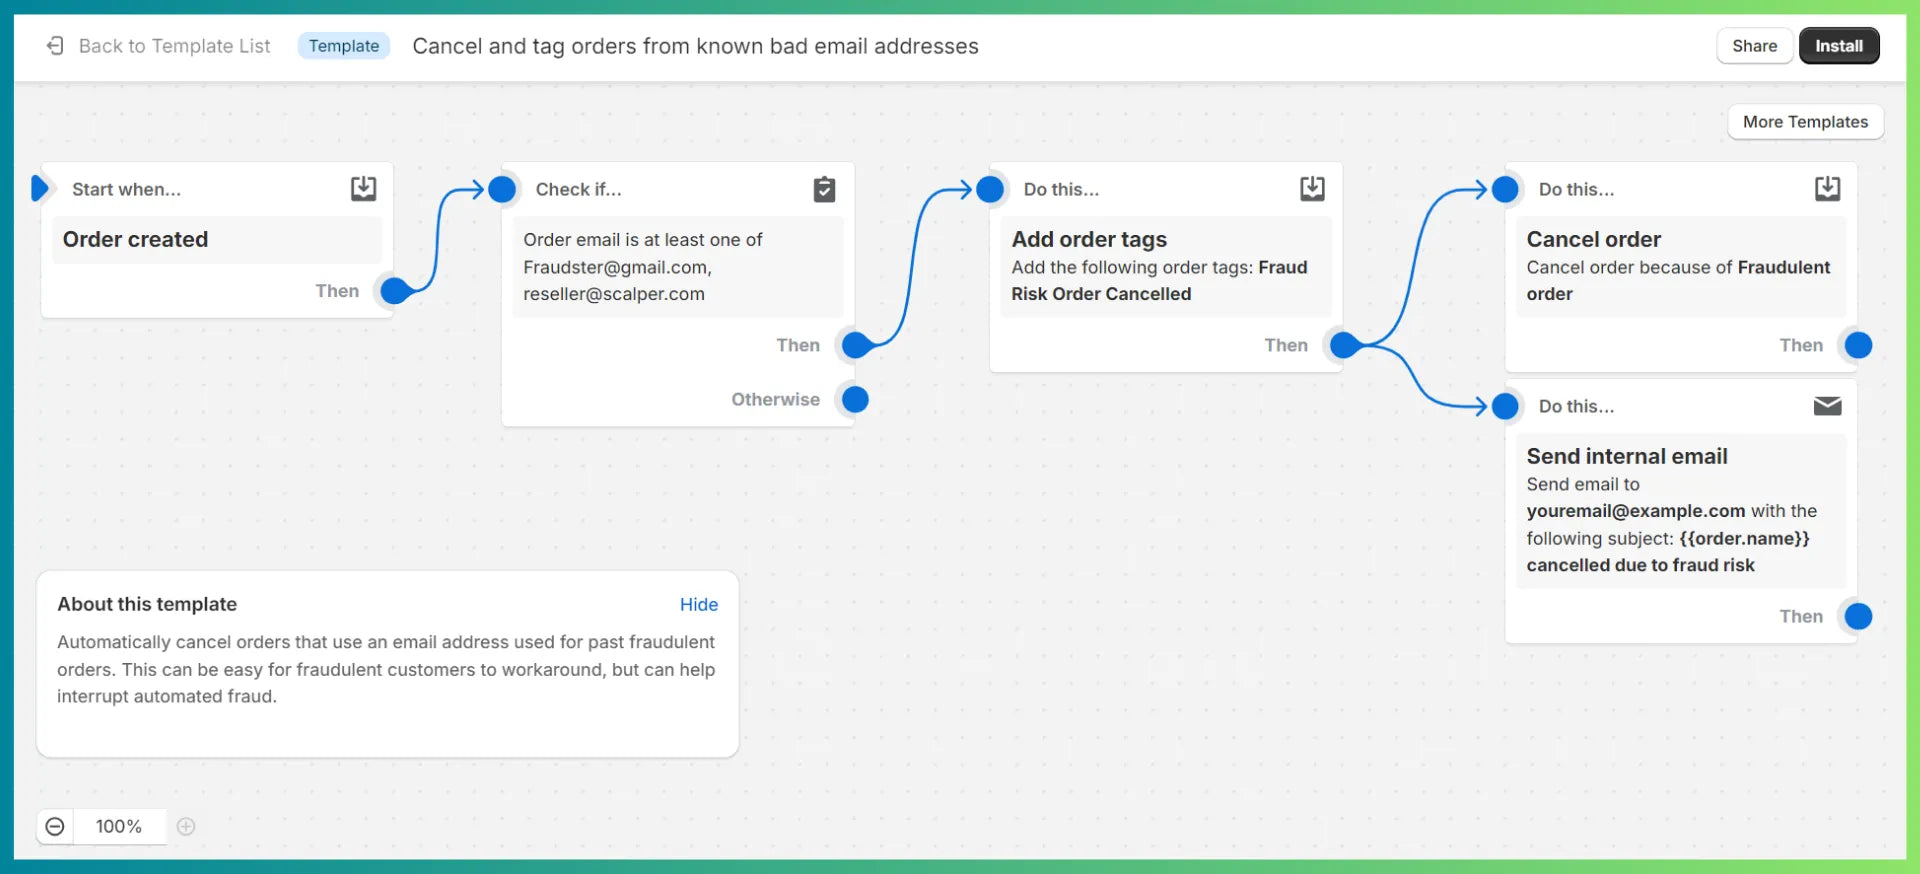The image size is (1920, 874).
Task: Click the blue start arrow on Order created card
Action: tap(40, 188)
